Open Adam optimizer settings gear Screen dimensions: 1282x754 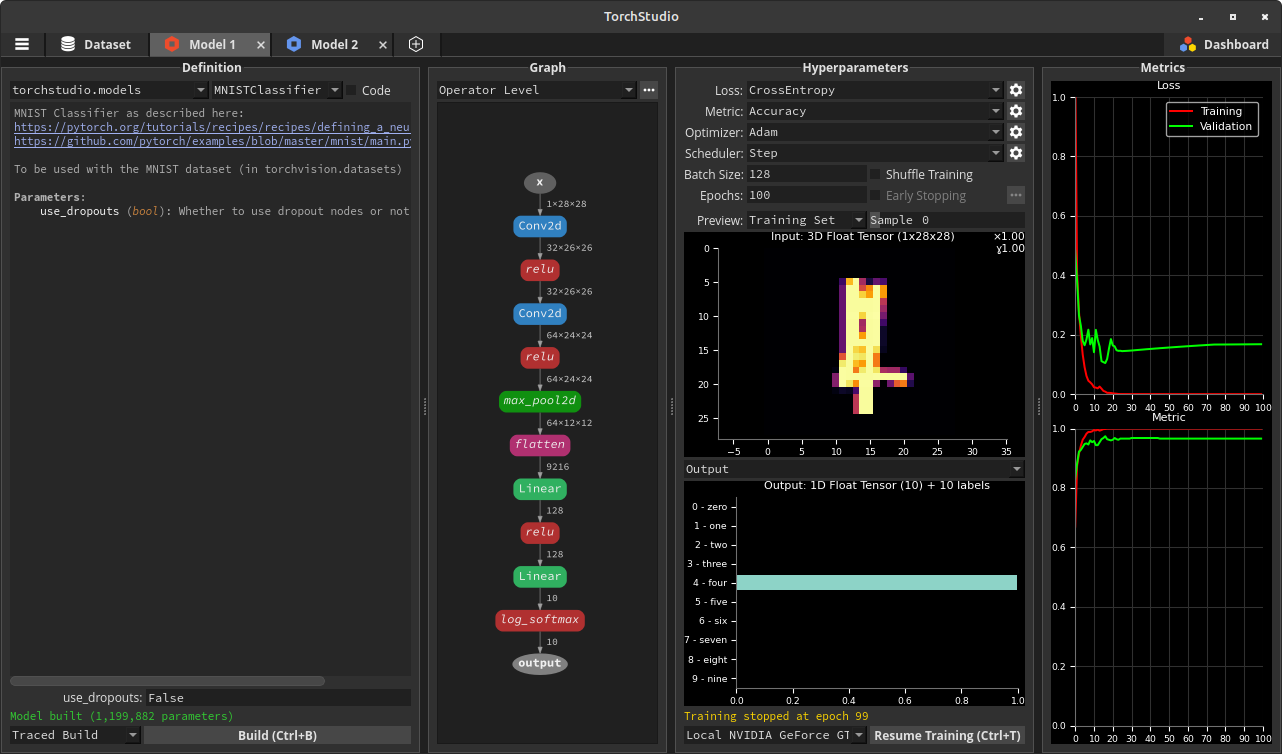pyautogui.click(x=1016, y=132)
